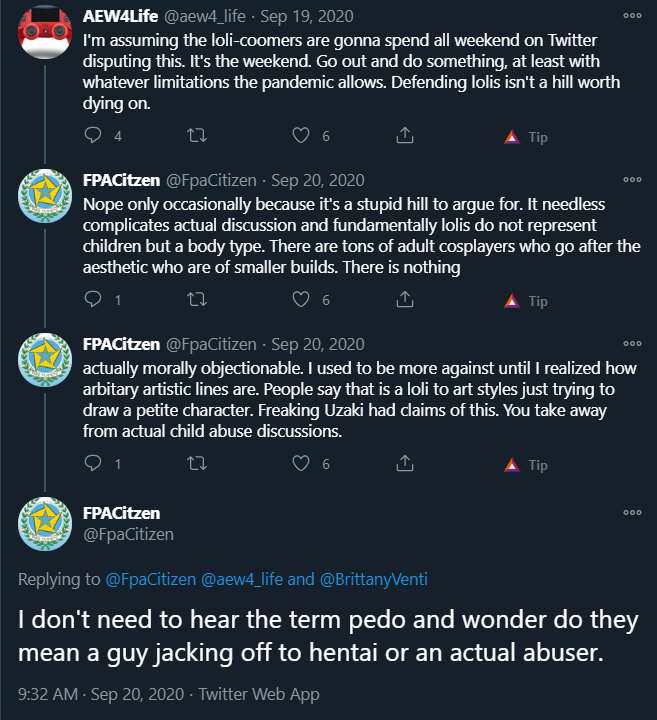Like the 'actually morally objectionable' tweet
Image resolution: width=657 pixels, height=720 pixels.
click(301, 463)
